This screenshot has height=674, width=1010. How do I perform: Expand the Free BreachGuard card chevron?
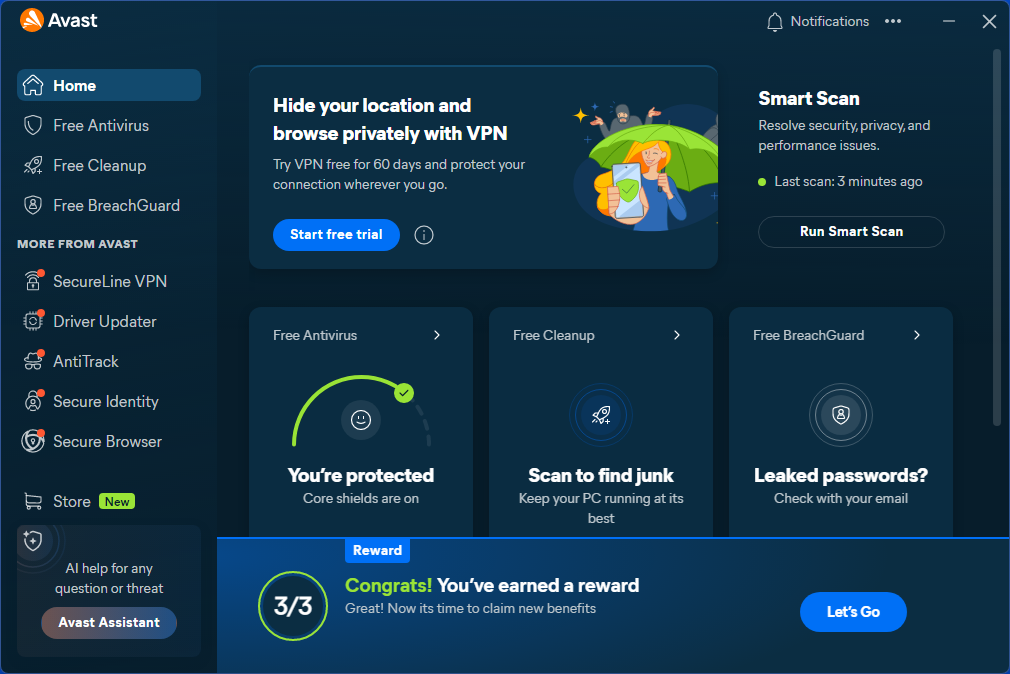(x=917, y=335)
